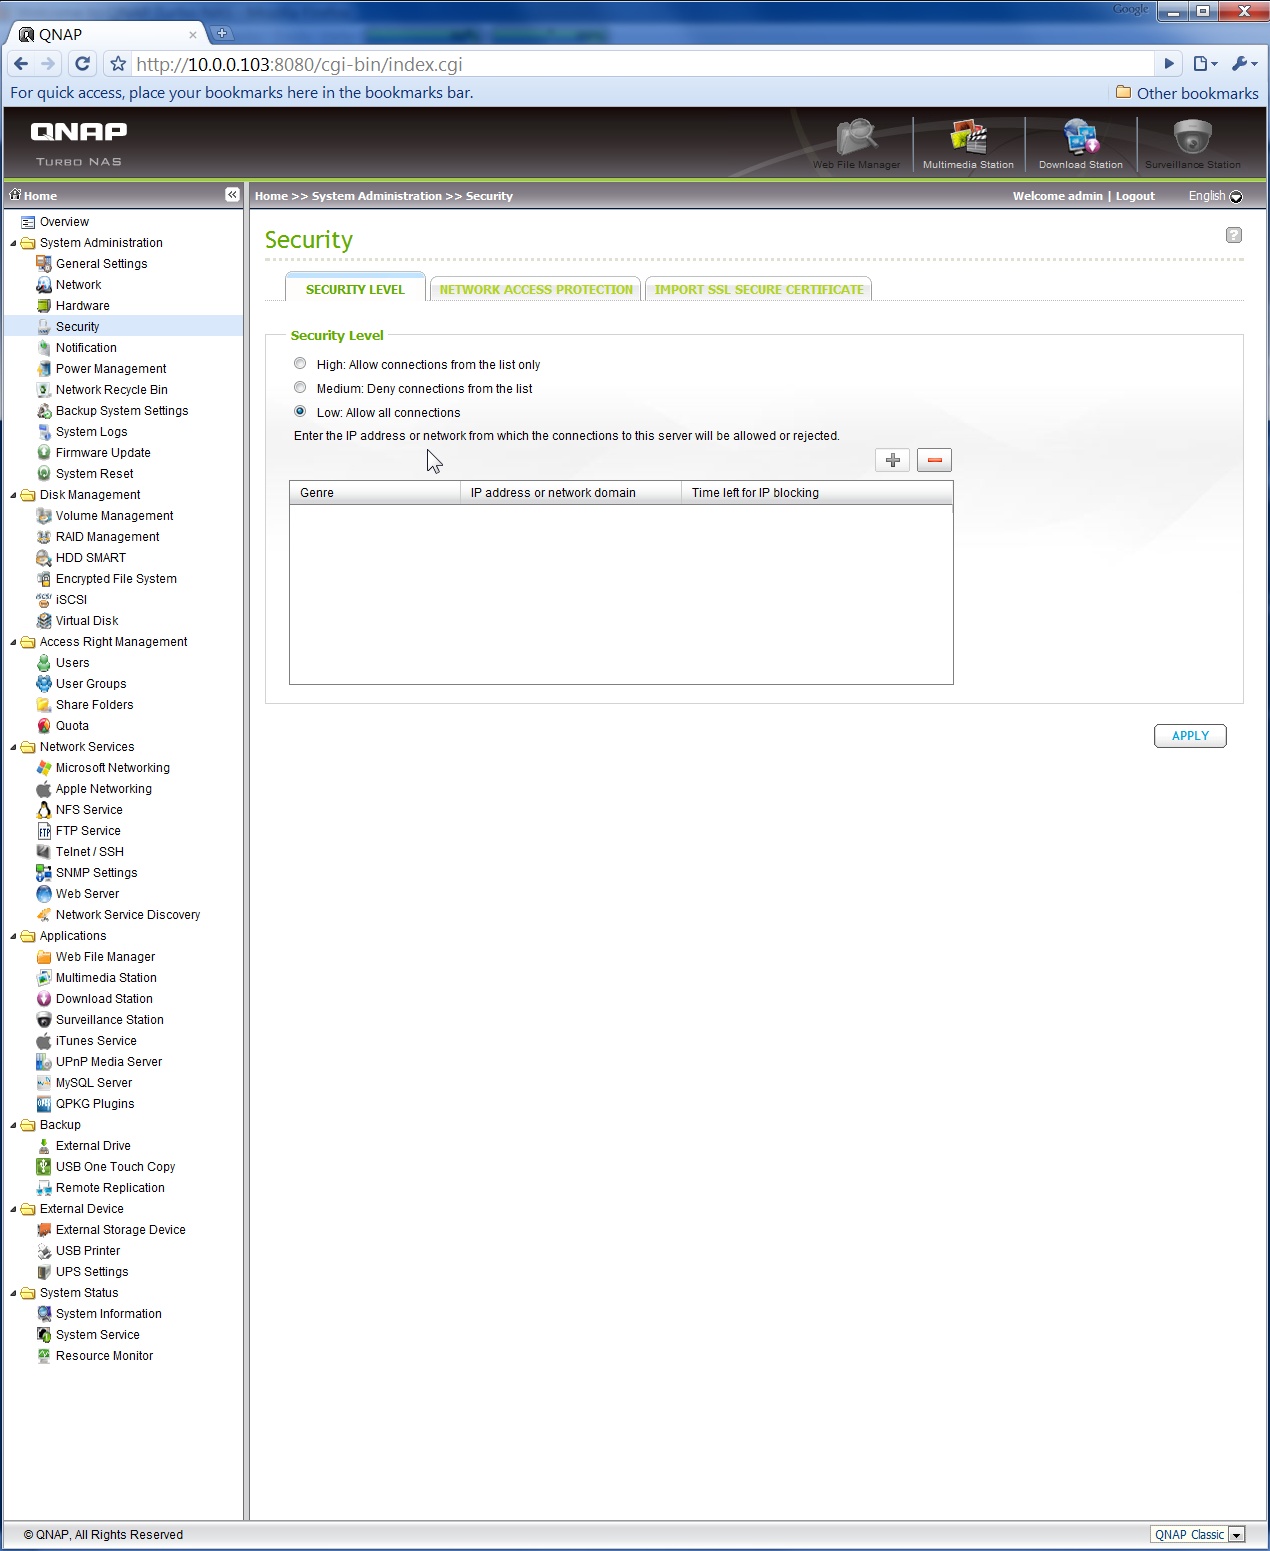Click the browser reload icon
Screen dimensions: 1270x1551
point(83,64)
